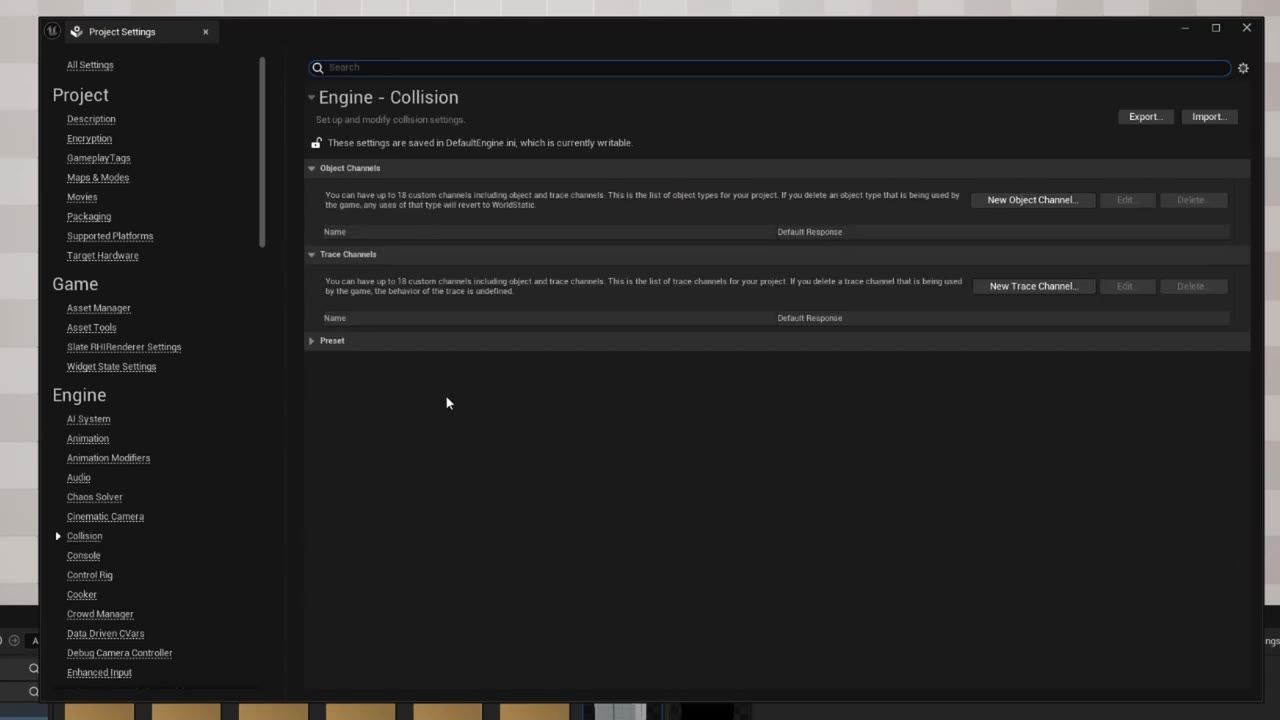Close the Project Settings tab
Viewport: 1280px width, 720px height.
point(206,32)
